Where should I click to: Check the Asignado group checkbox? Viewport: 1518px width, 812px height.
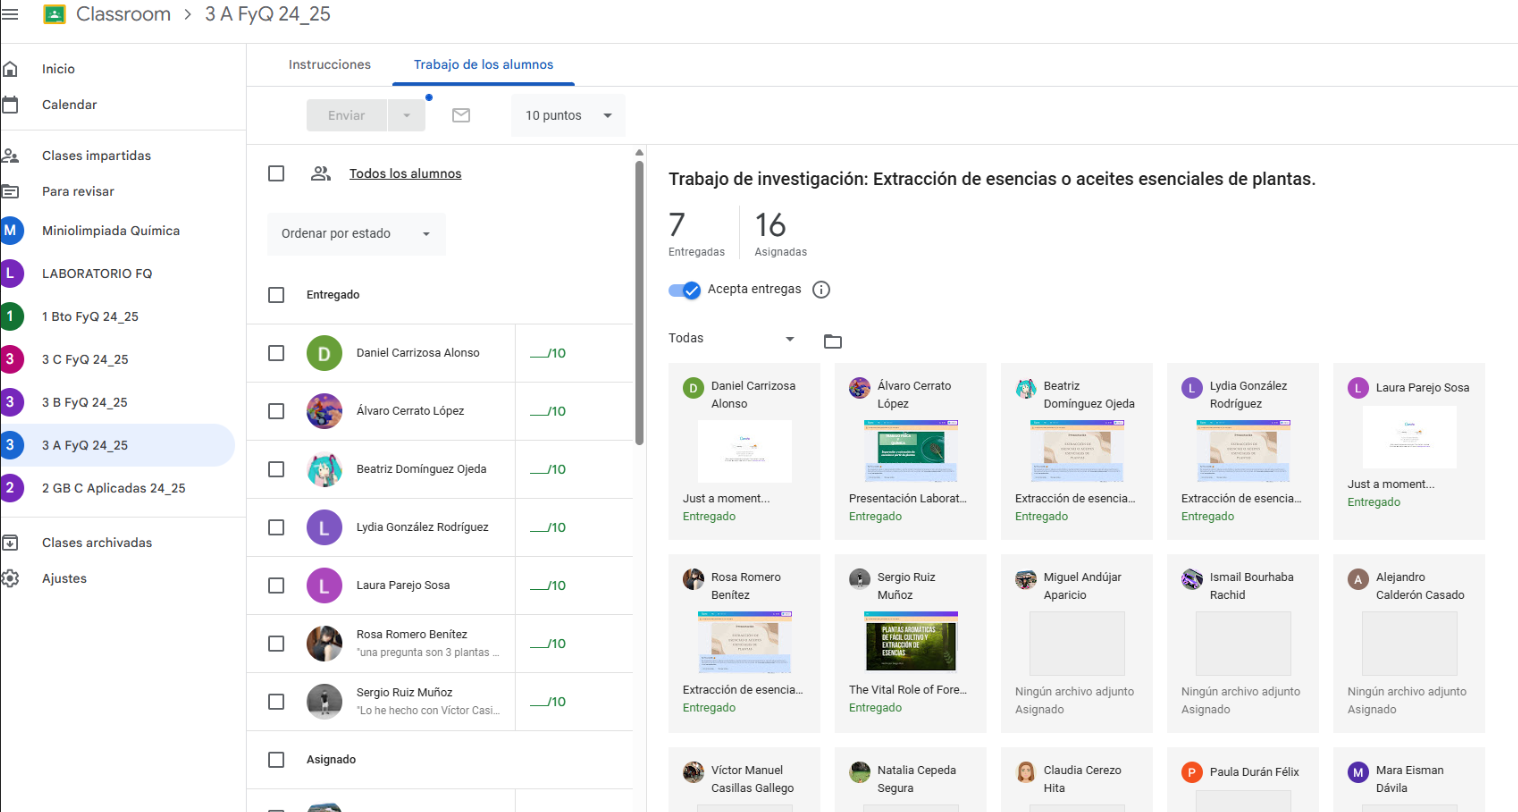(x=277, y=760)
